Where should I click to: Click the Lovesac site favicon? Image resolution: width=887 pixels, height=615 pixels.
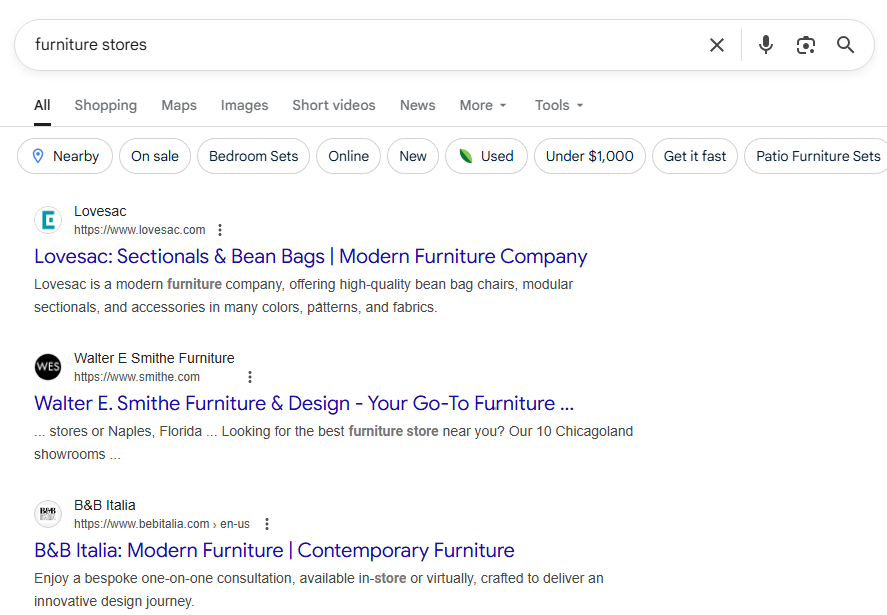click(48, 220)
